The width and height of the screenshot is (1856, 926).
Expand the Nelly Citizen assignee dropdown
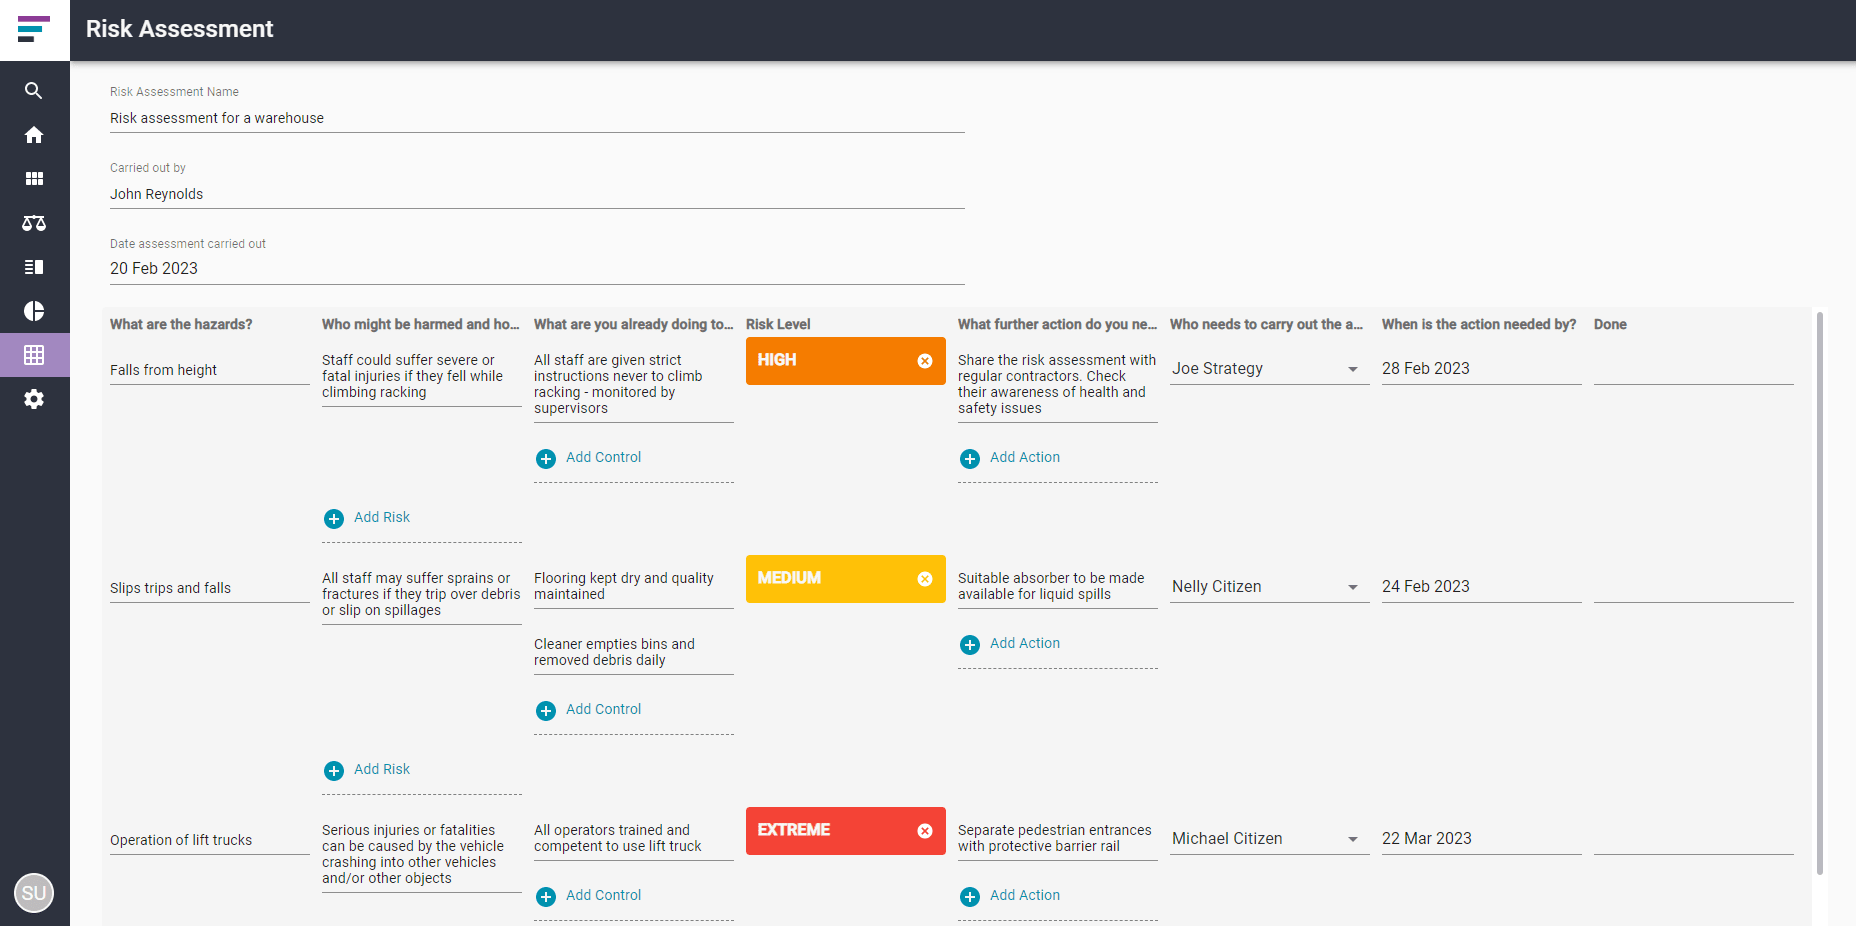[1353, 587]
